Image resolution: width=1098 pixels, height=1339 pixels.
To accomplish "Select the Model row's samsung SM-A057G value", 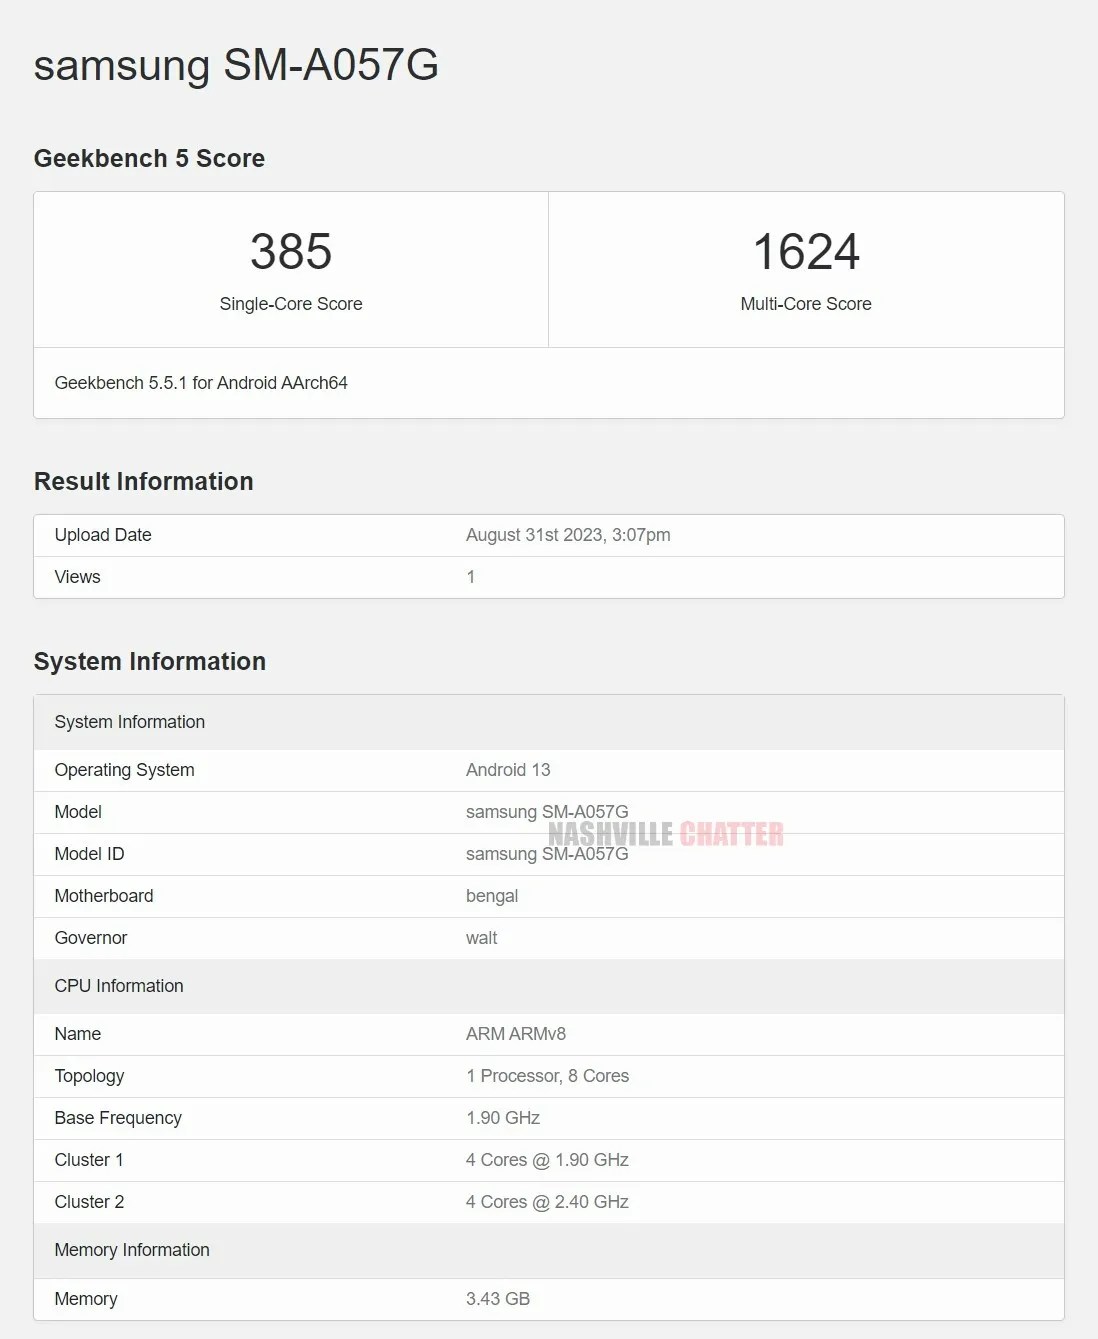I will (x=547, y=812).
